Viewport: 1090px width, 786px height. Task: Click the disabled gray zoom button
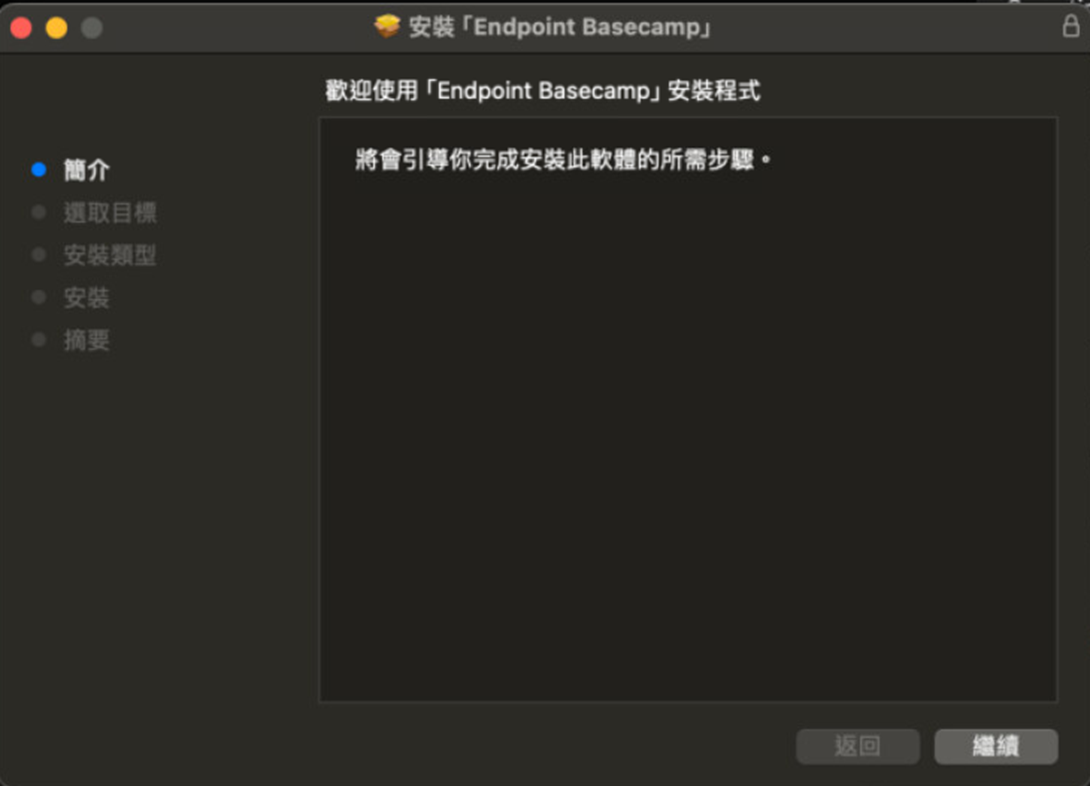92,28
